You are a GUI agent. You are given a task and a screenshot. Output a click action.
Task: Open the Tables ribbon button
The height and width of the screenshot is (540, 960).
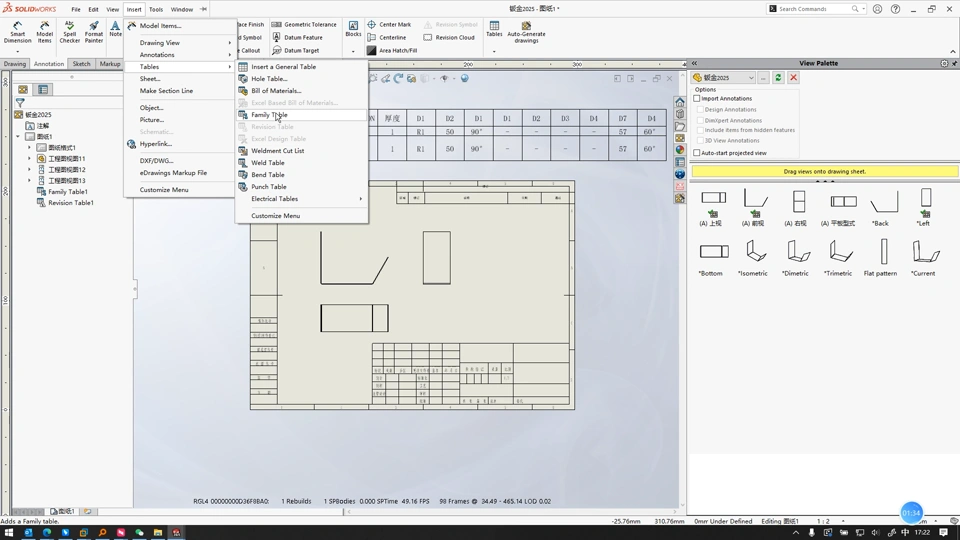coord(494,29)
